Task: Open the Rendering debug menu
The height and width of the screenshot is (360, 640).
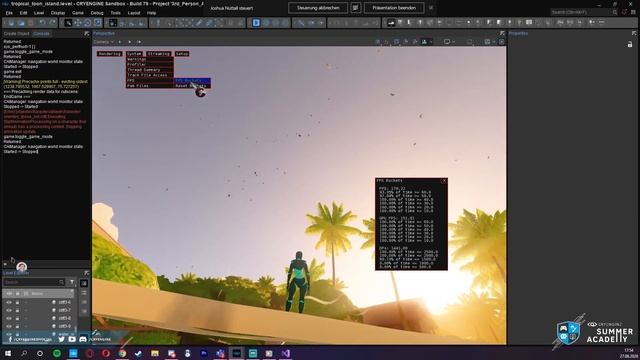Action: 109,54
